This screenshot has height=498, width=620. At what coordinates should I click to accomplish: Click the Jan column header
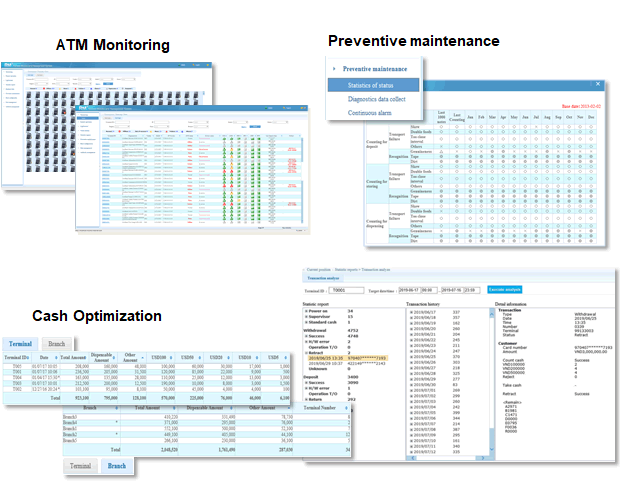point(470,117)
